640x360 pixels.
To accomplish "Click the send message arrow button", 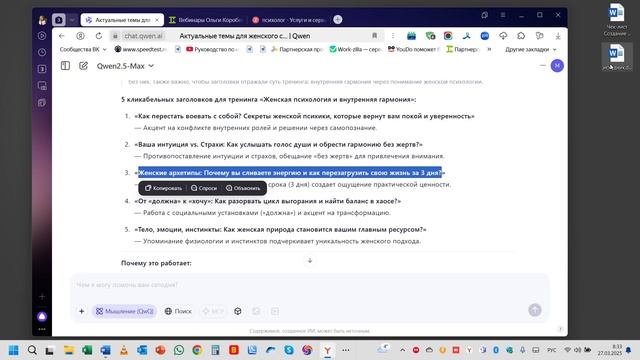I will (x=535, y=310).
